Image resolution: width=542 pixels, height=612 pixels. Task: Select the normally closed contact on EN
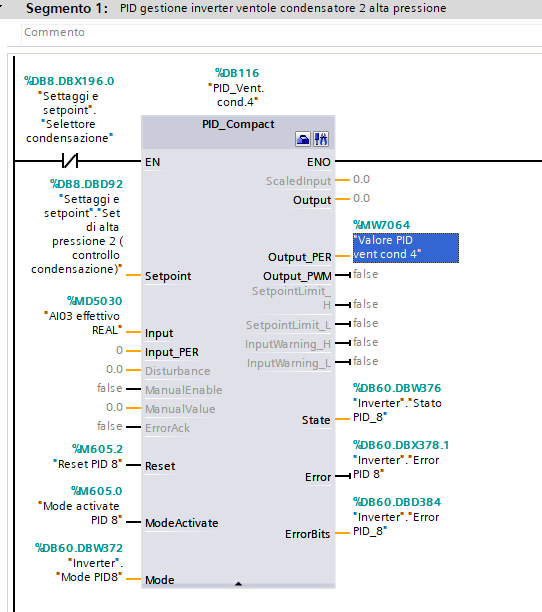point(70,160)
